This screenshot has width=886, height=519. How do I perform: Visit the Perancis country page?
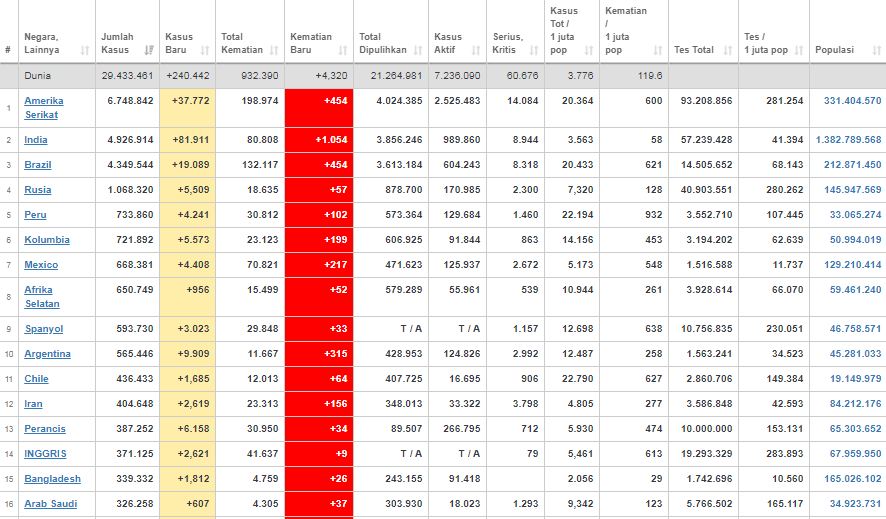(45, 429)
